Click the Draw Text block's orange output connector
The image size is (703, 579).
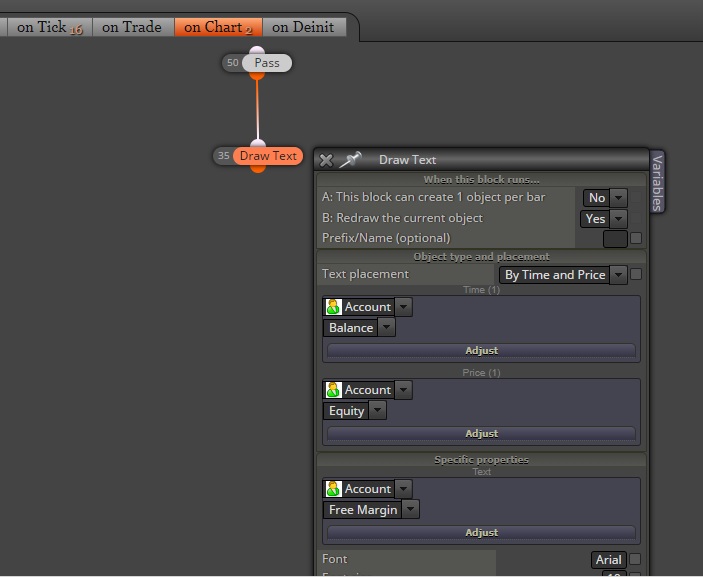click(x=258, y=169)
